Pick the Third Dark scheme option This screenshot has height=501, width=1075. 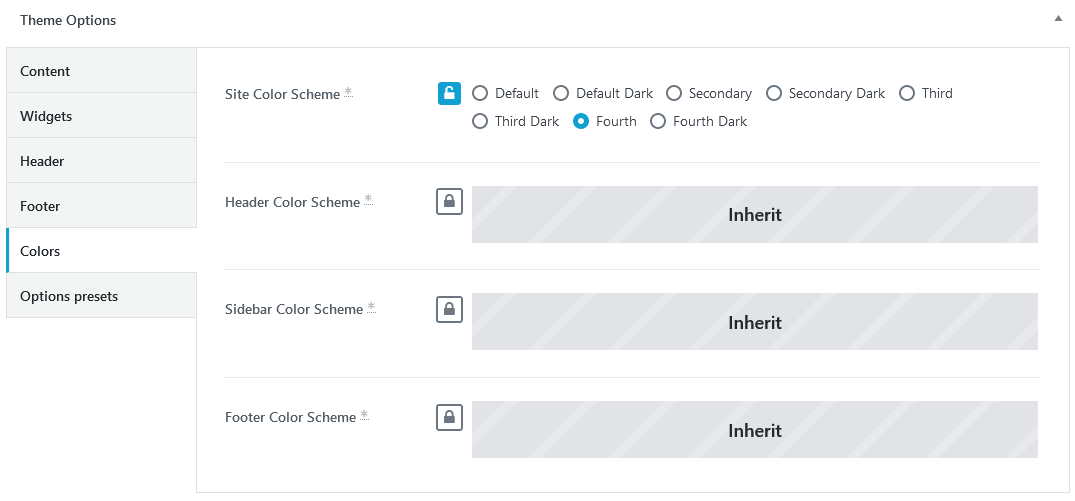click(480, 121)
